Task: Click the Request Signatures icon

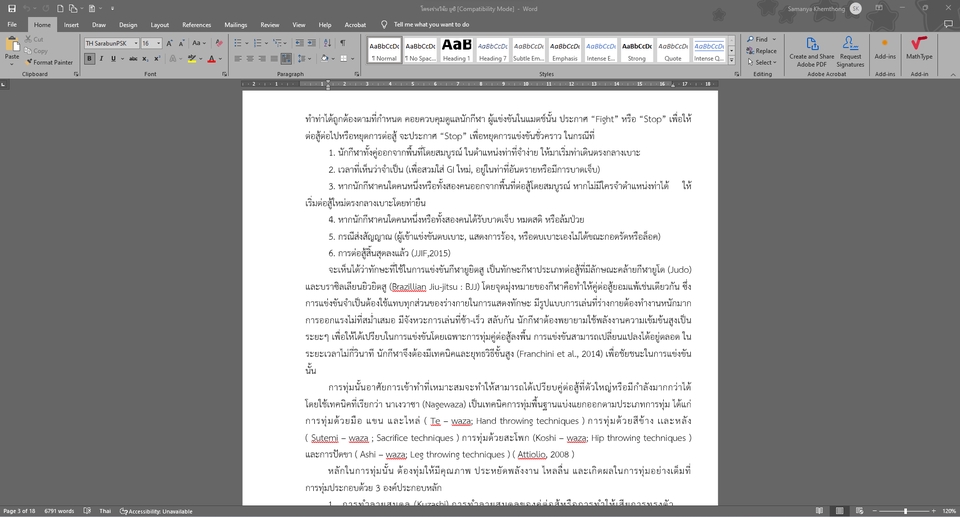Action: [x=850, y=48]
